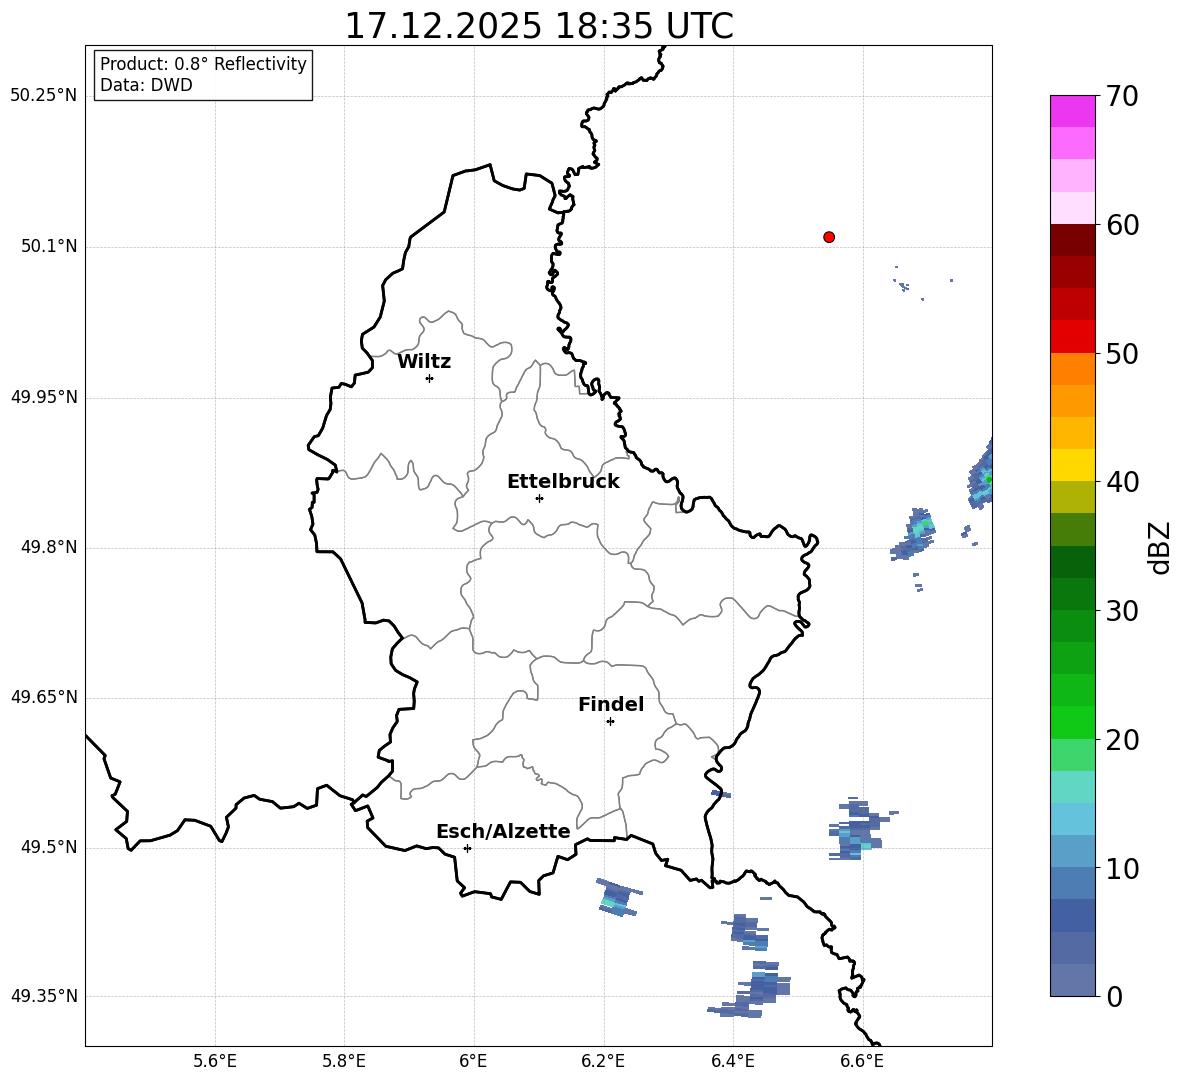Click the Esch/Alzette label
Image resolution: width=1184 pixels, height=1081 pixels.
503,832
